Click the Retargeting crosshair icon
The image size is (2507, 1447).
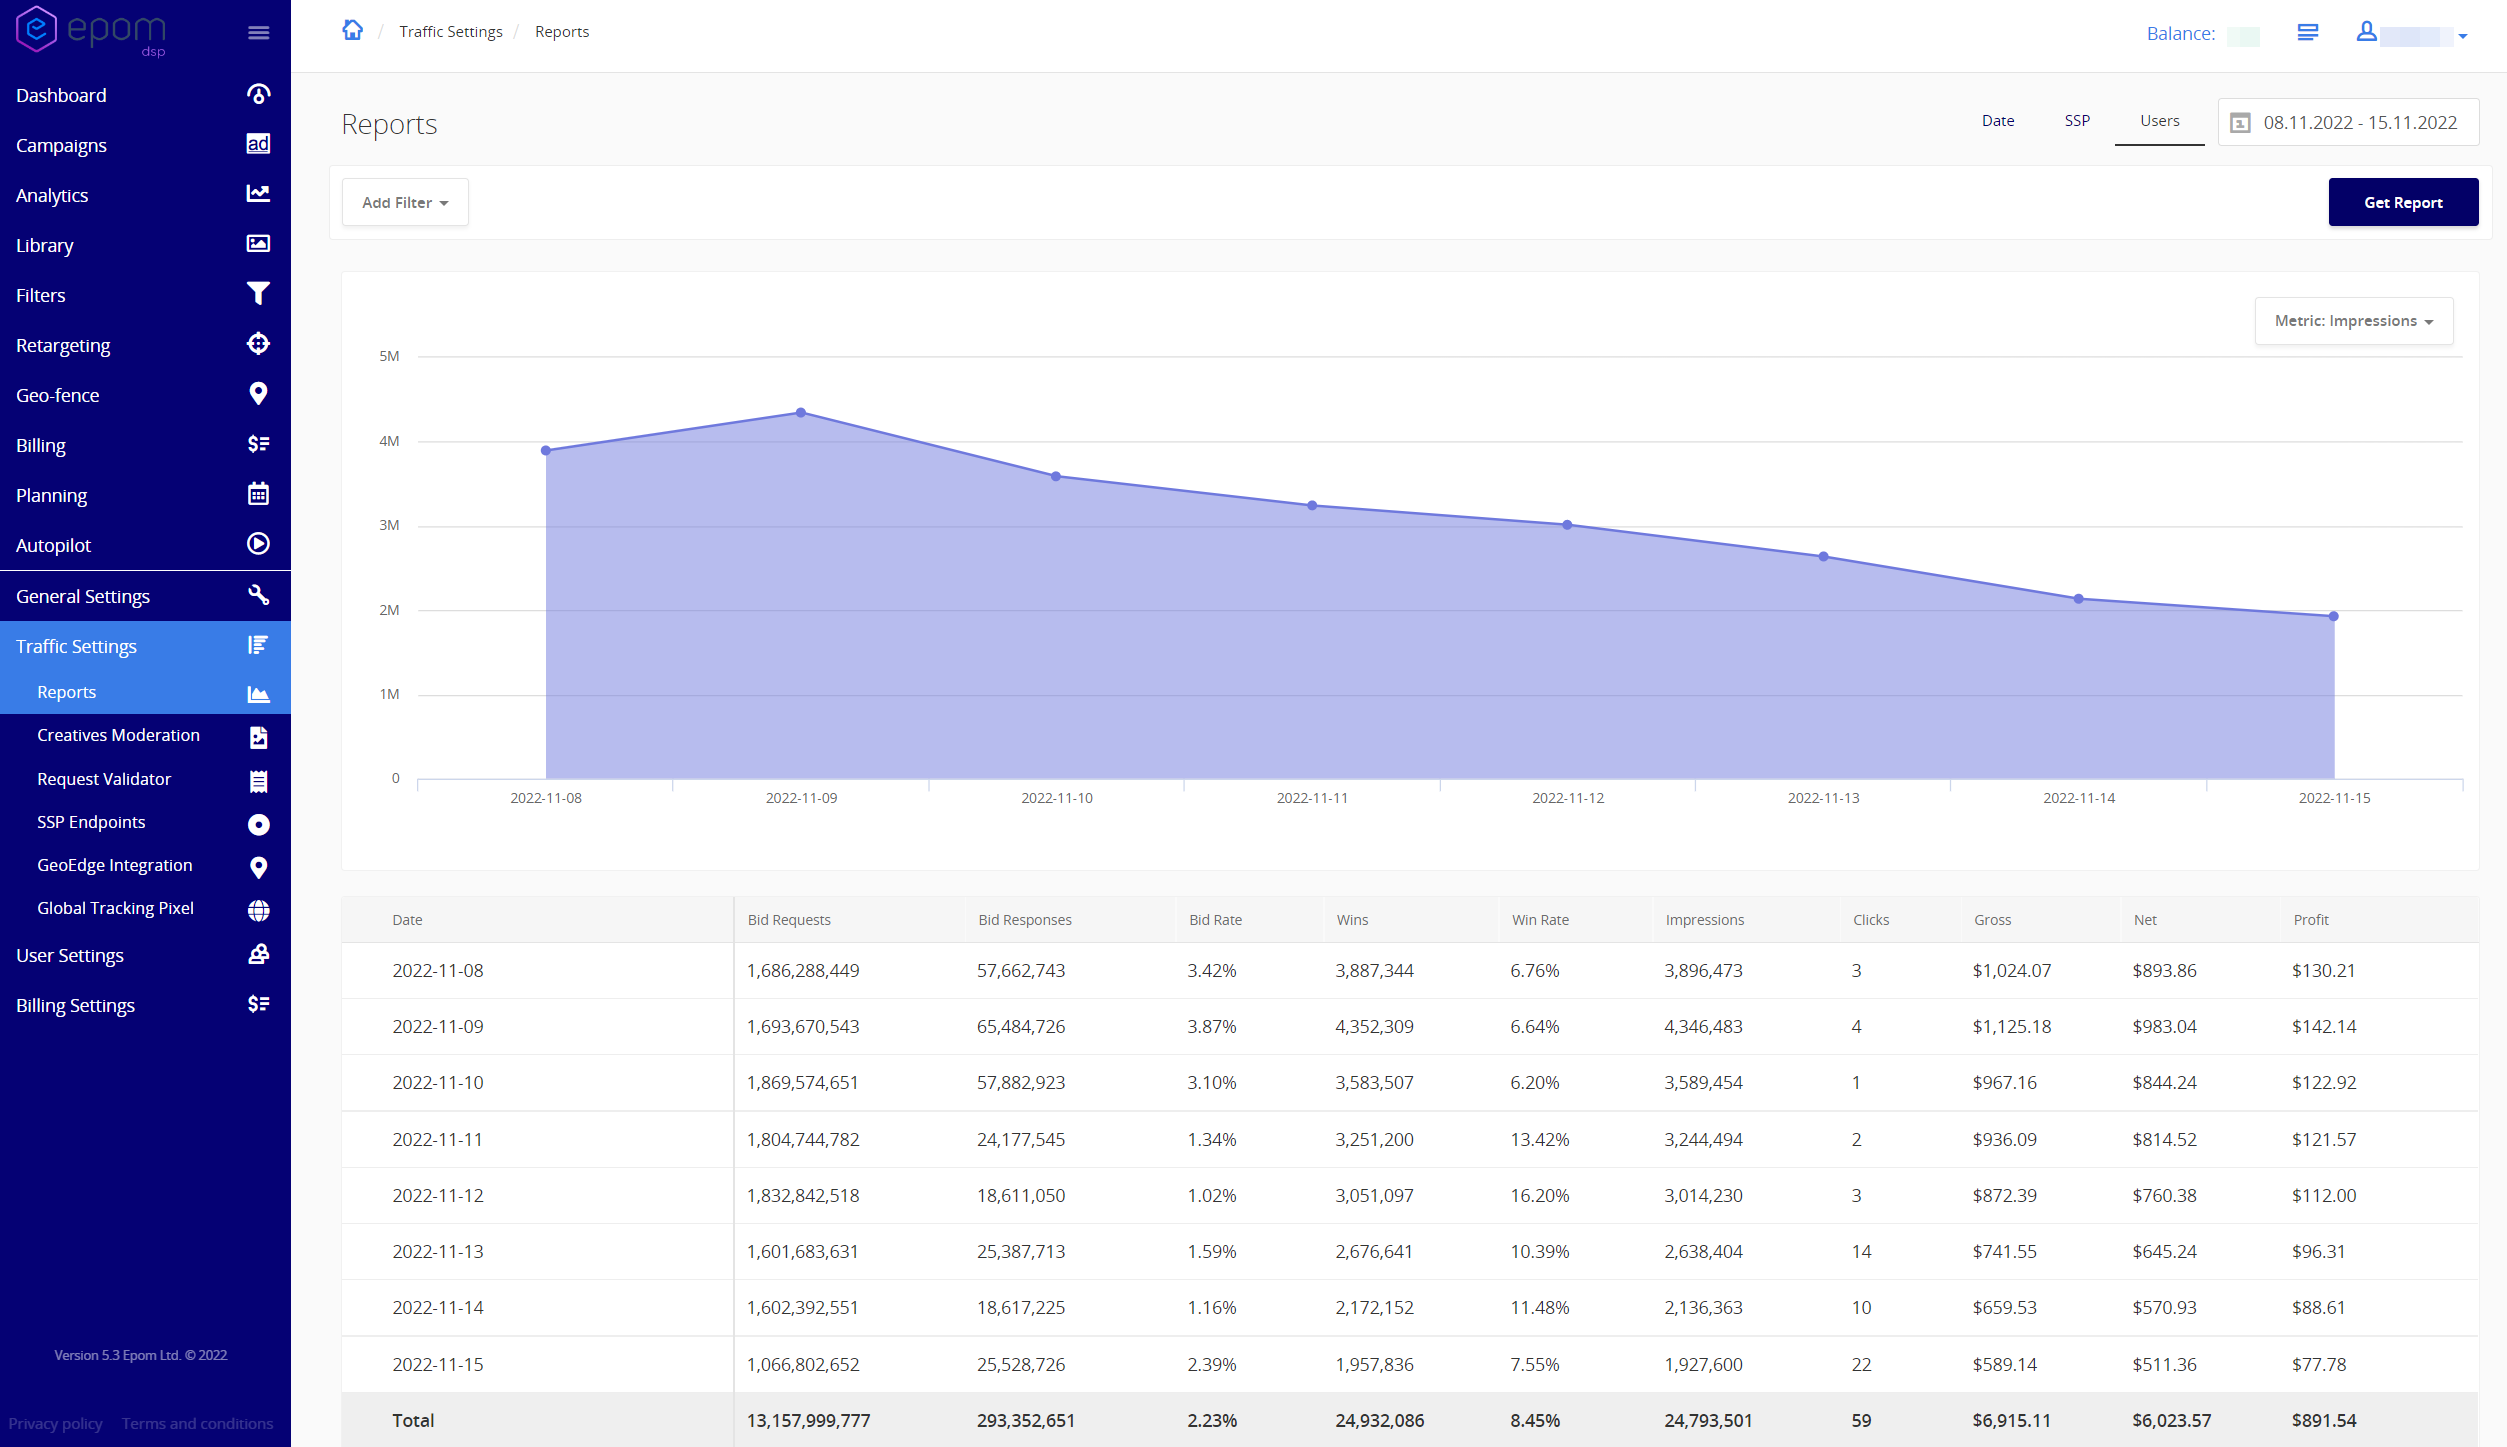coord(258,344)
